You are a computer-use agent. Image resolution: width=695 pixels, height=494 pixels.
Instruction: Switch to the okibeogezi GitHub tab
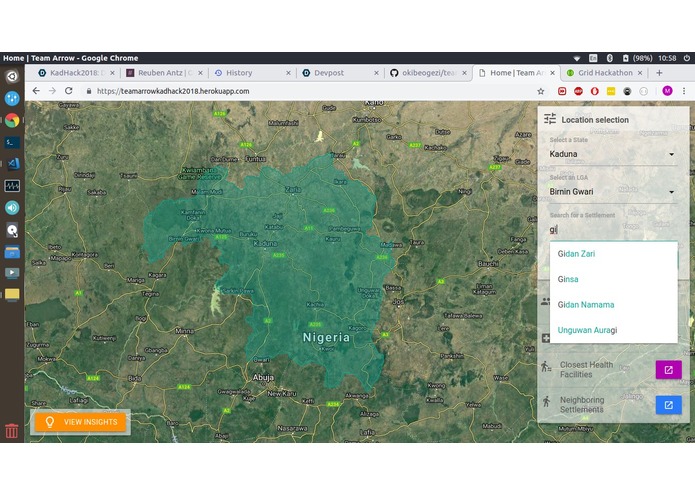coord(427,73)
